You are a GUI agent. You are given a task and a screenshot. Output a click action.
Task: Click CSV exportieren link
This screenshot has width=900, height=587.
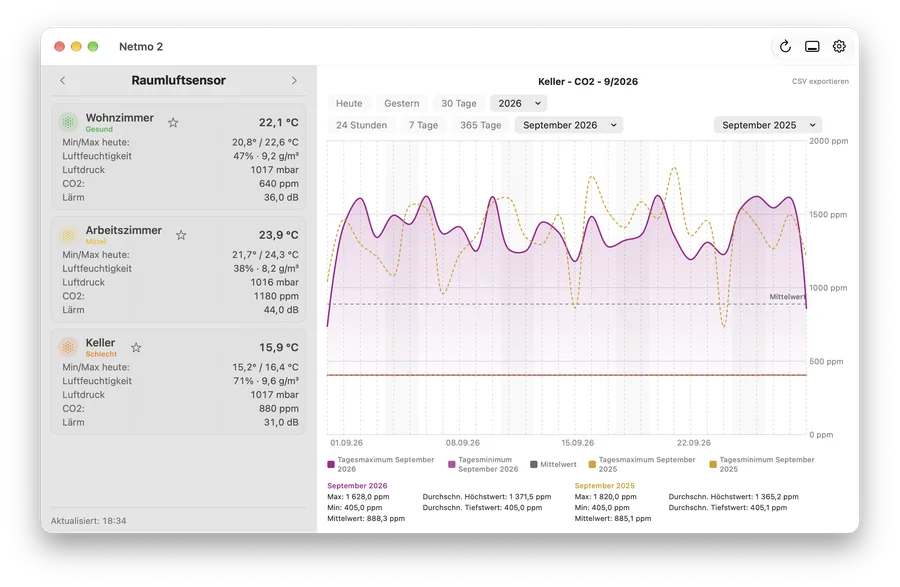[820, 81]
